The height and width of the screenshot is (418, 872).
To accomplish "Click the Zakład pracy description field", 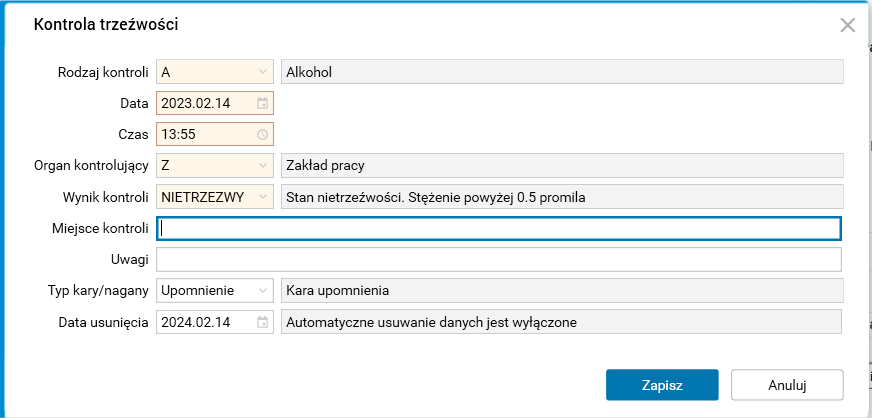I will point(562,165).
